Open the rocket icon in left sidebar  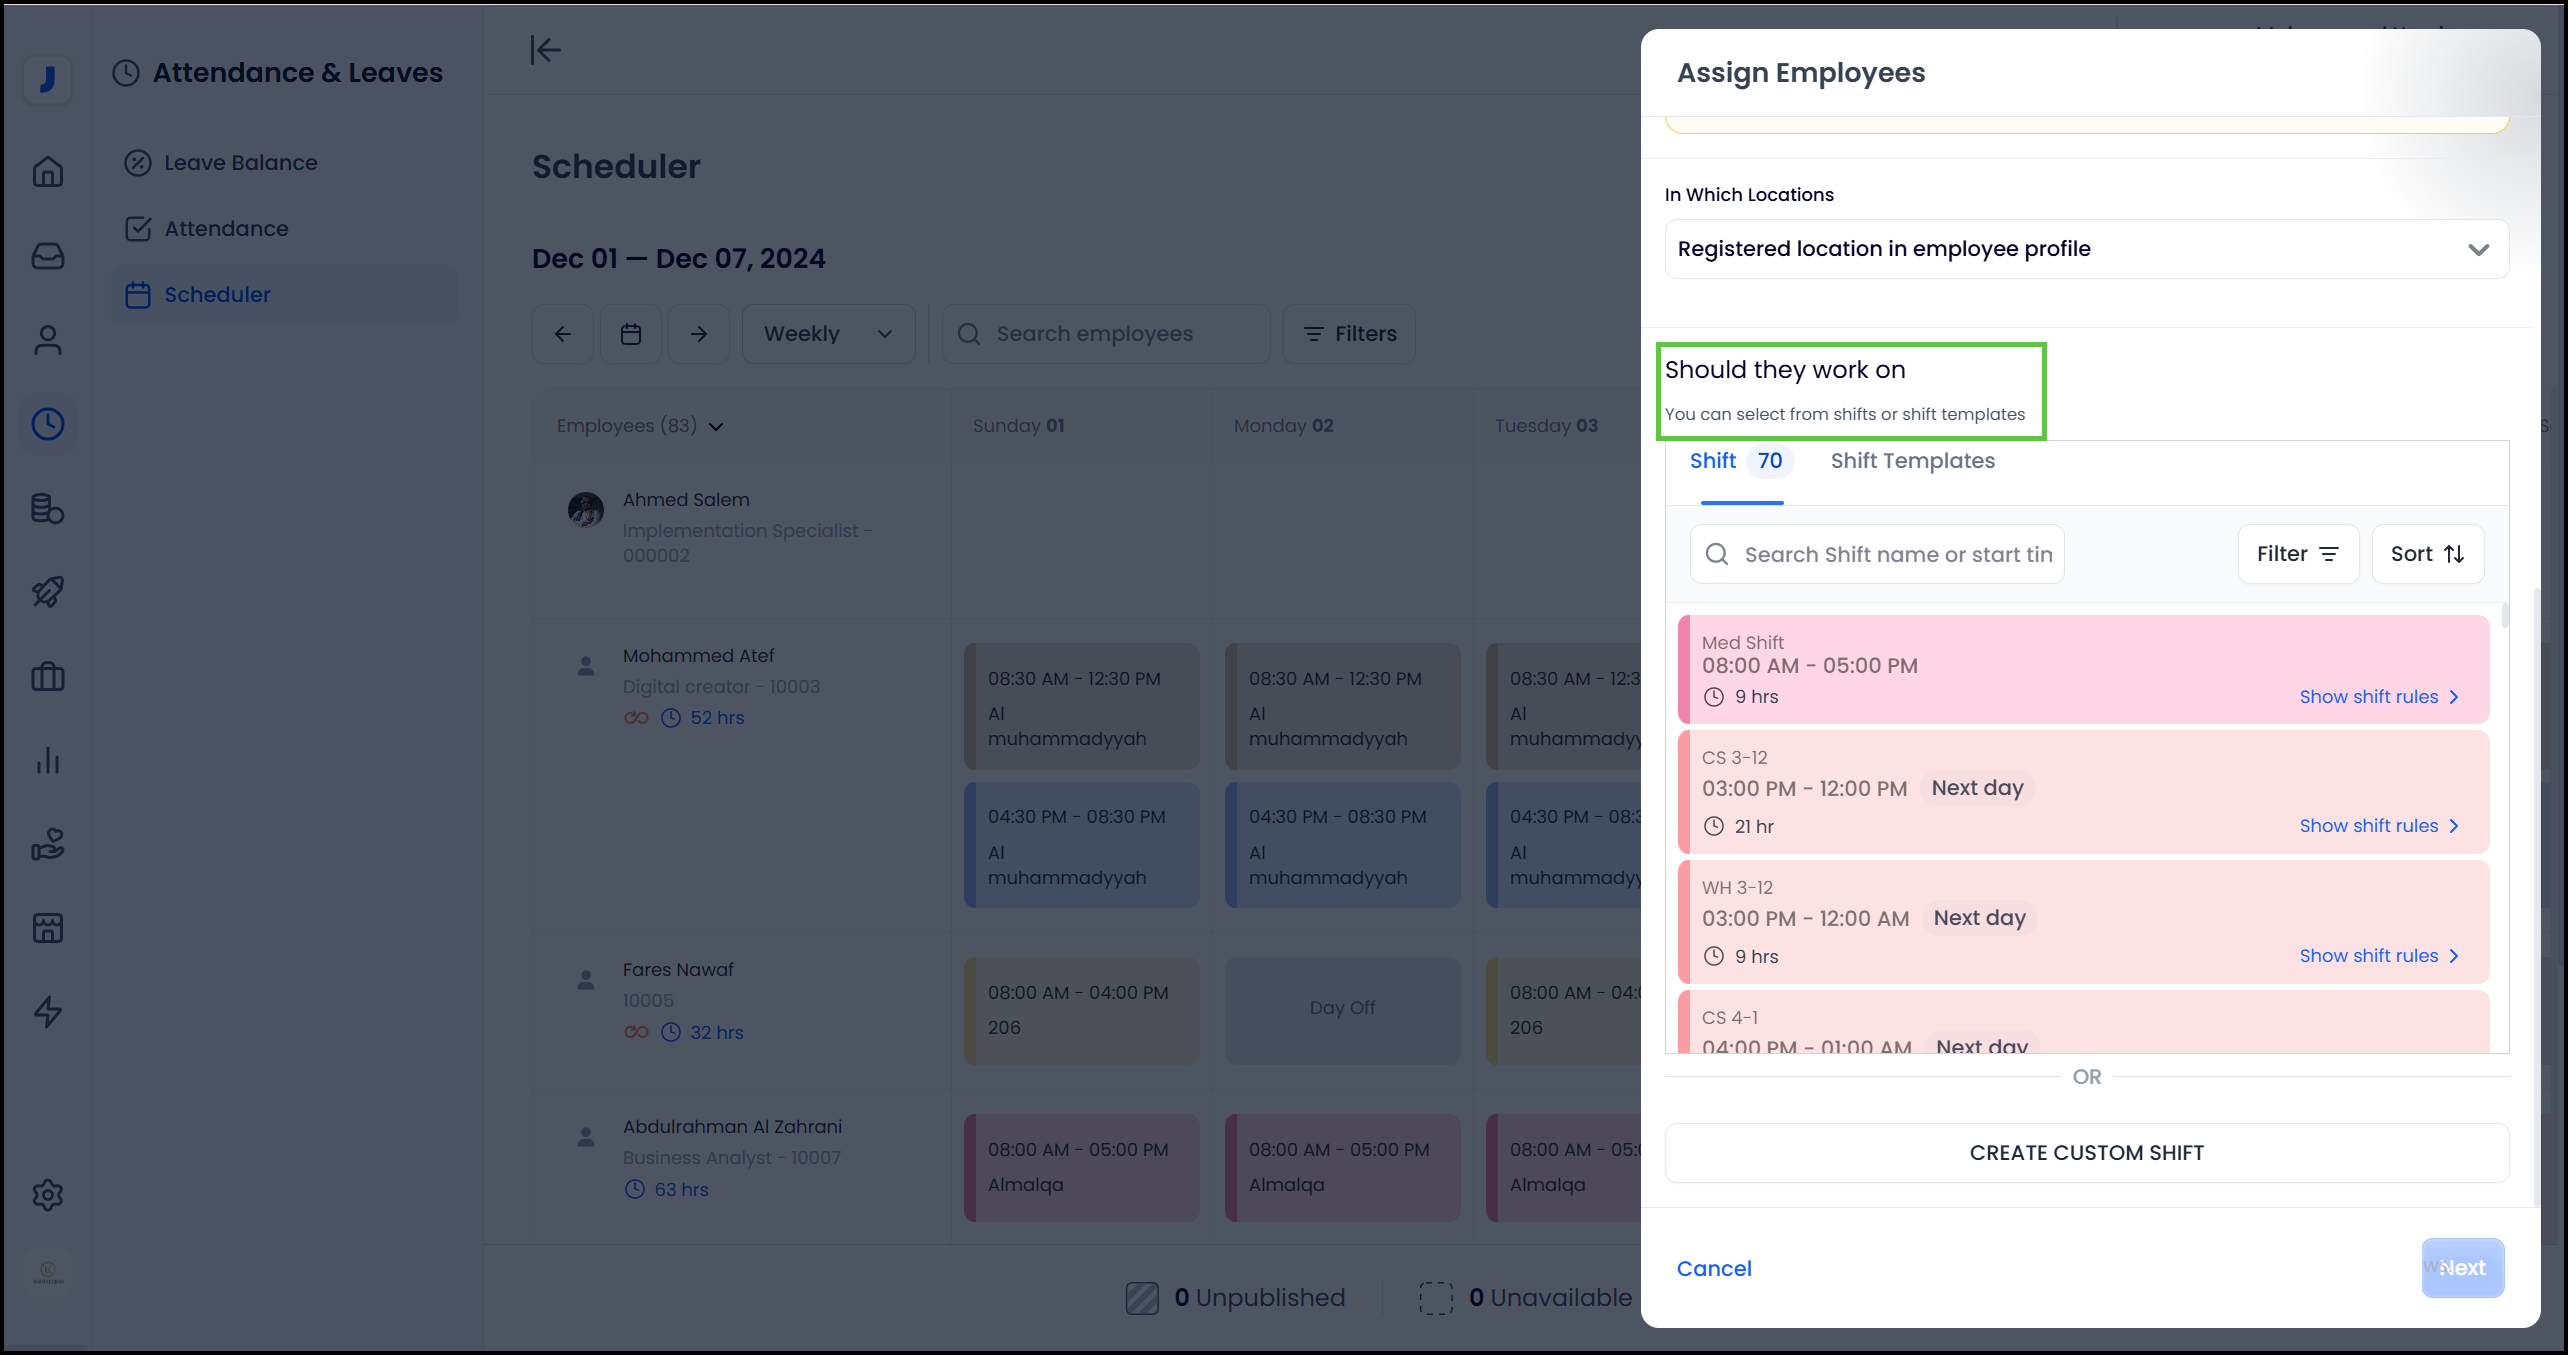(47, 592)
